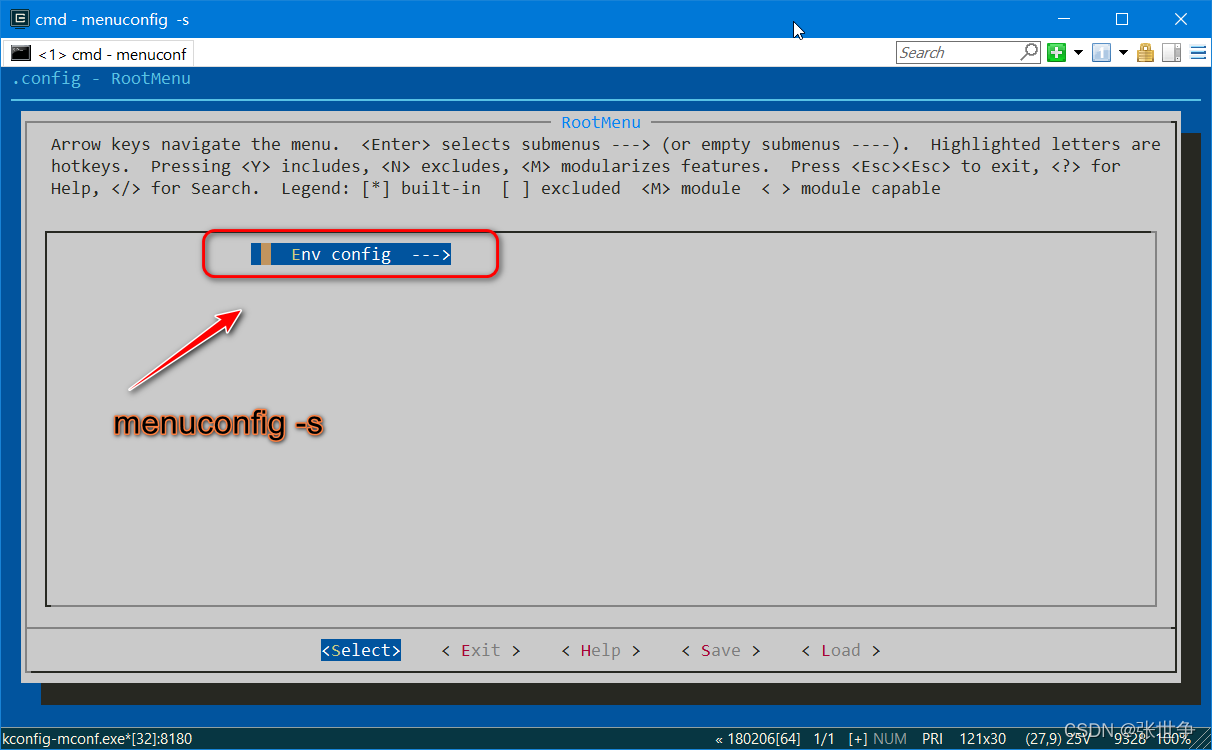The height and width of the screenshot is (750, 1212).
Task: Open the dropdown arrow beside console 1
Action: (x=1123, y=52)
